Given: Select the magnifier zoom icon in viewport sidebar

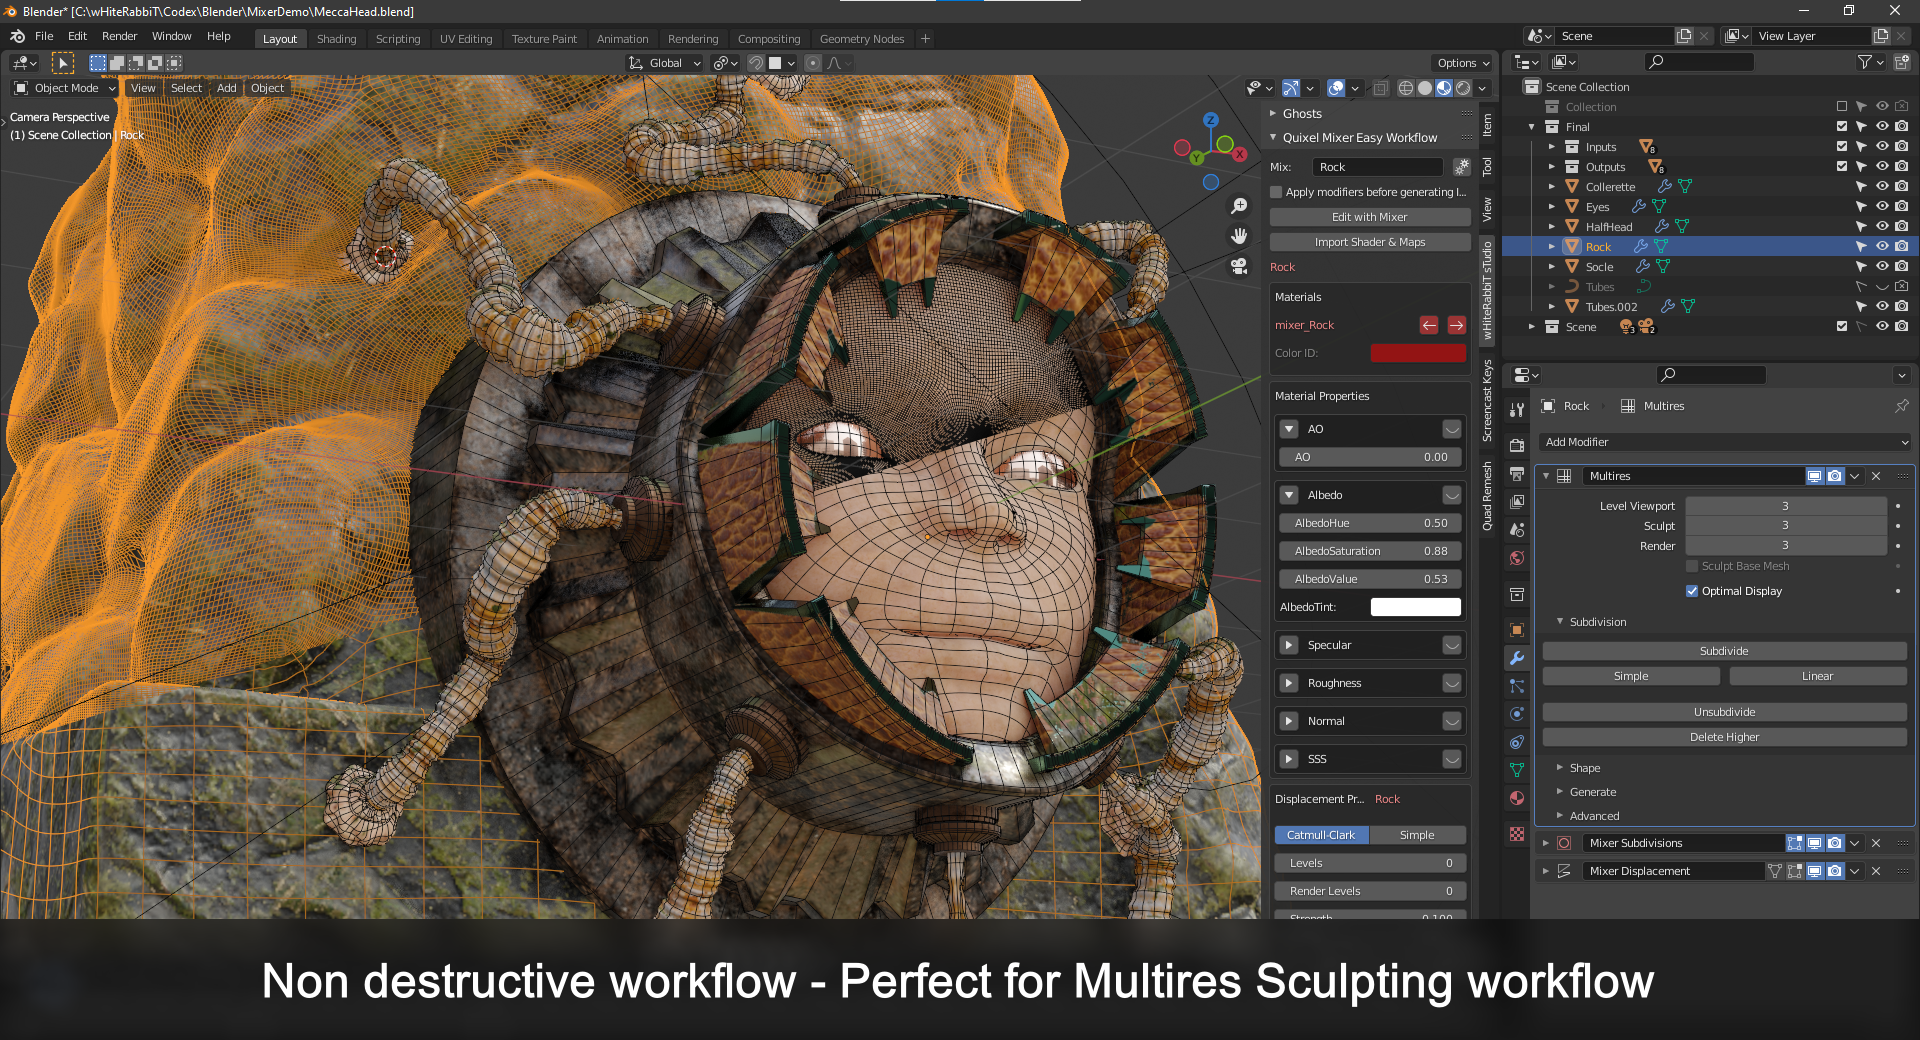Looking at the screenshot, I should [x=1239, y=205].
